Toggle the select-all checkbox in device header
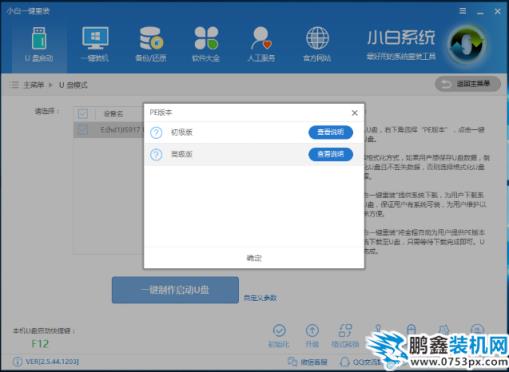Viewport: 509px width, 372px height. click(x=83, y=114)
